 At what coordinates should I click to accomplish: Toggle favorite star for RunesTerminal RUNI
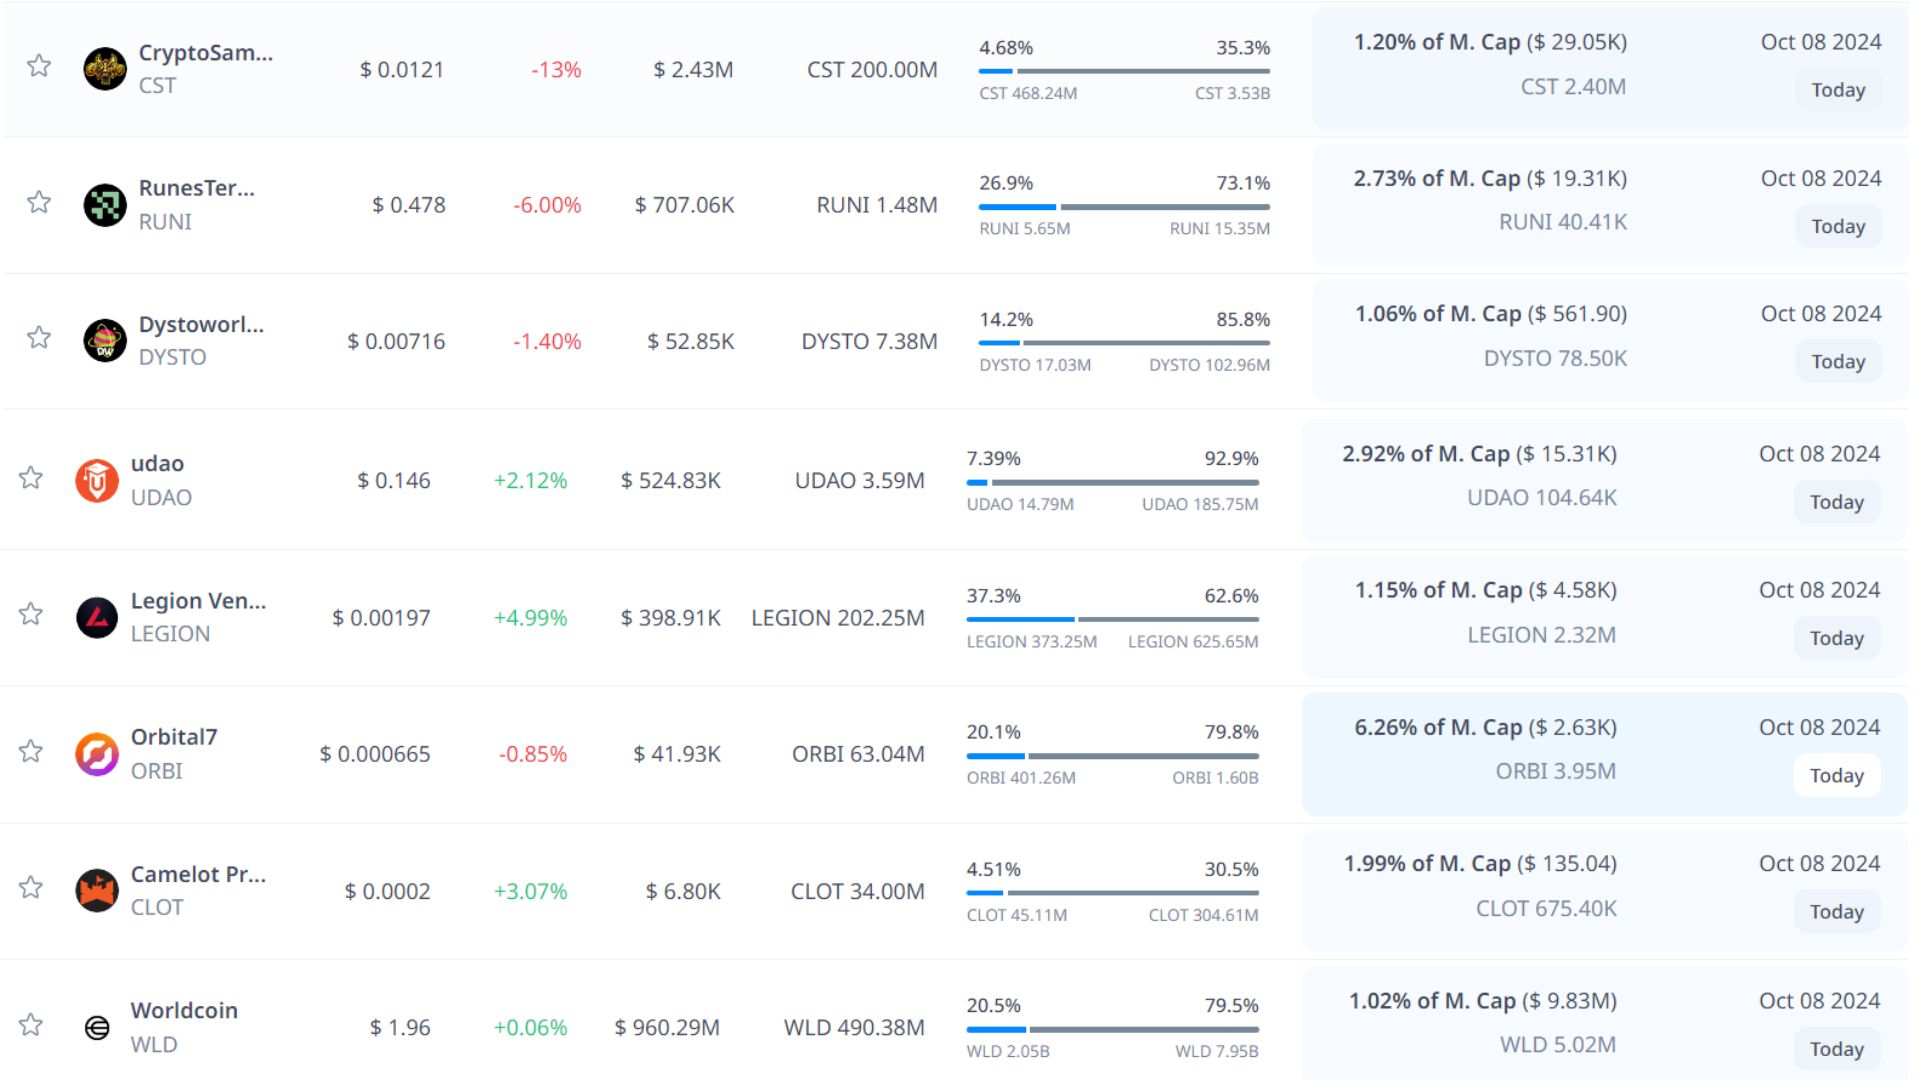pos(39,202)
